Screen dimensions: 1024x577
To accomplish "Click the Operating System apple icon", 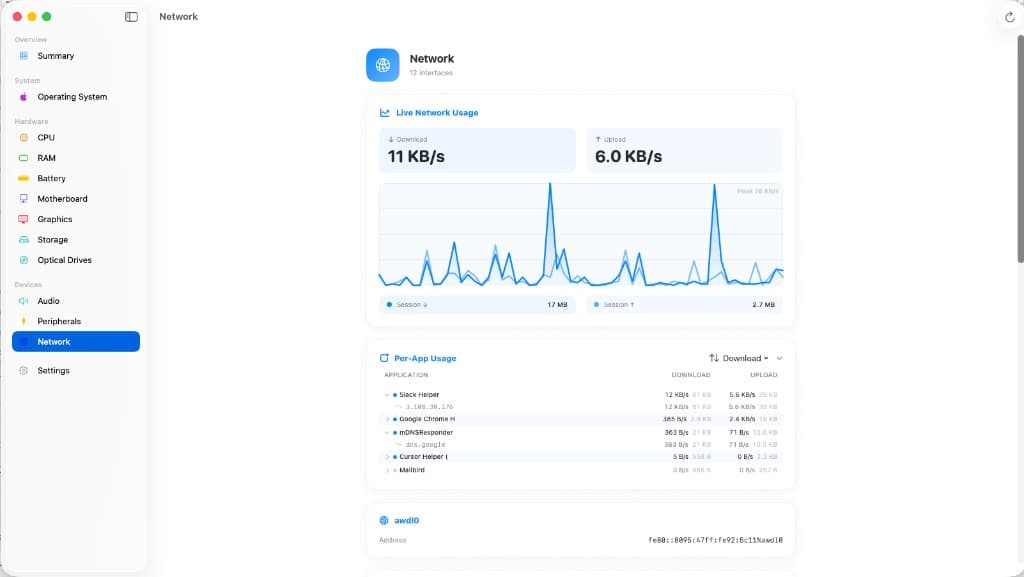I will (x=24, y=97).
